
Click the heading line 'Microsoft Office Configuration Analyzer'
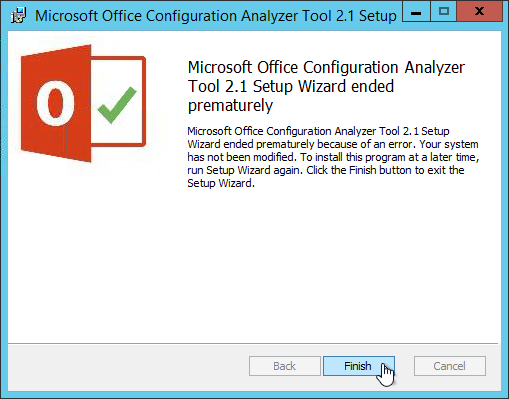click(326, 68)
